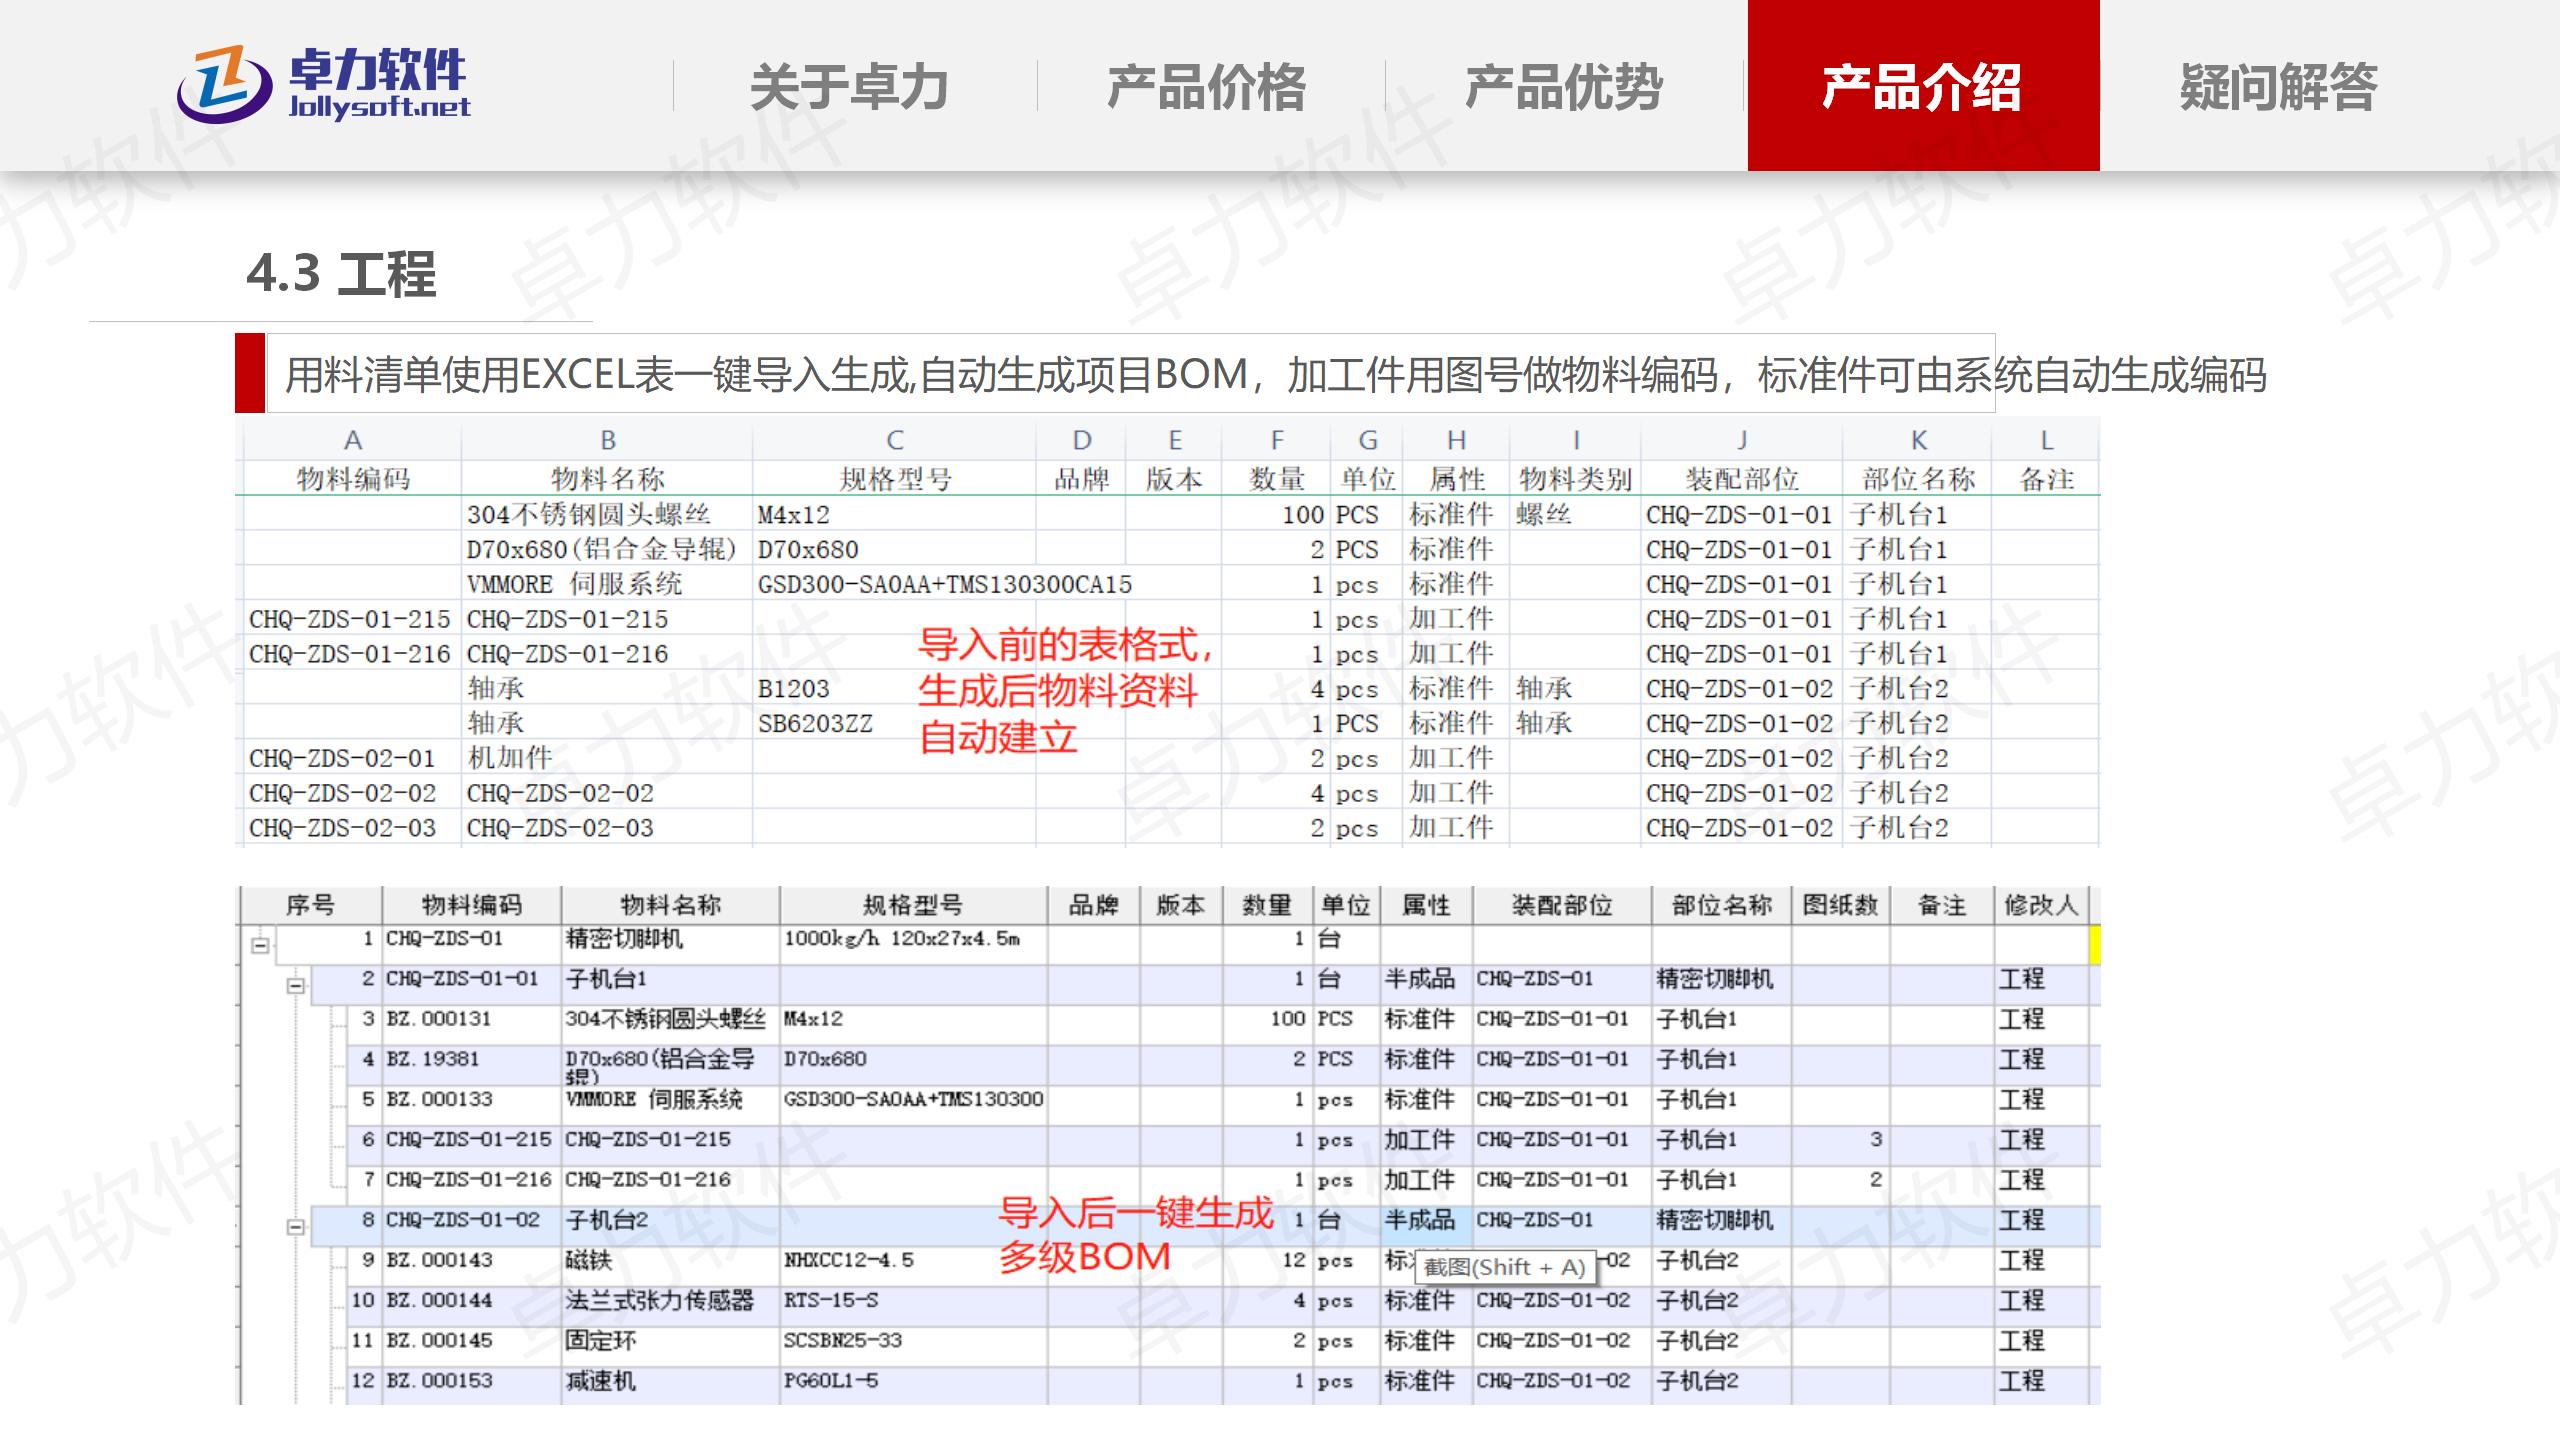
Task: Click the 4.3 工程 section heading
Action: [341, 273]
